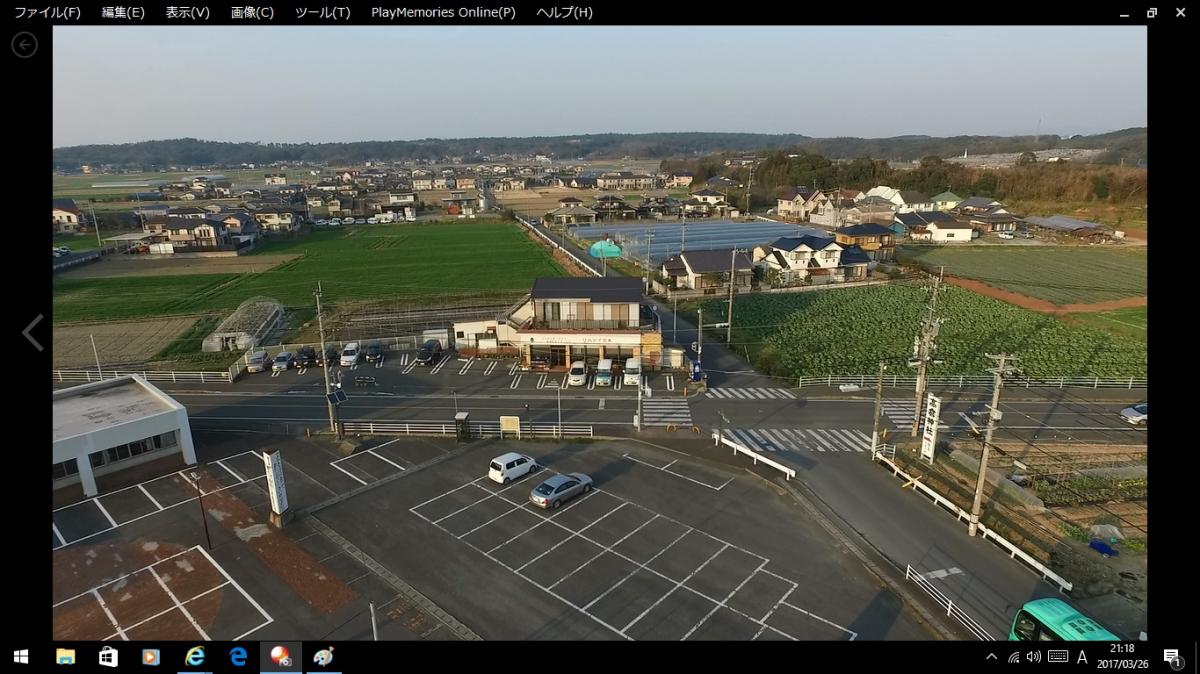Restore down the PlayMemories window
Image resolution: width=1200 pixels, height=674 pixels.
tap(1152, 12)
